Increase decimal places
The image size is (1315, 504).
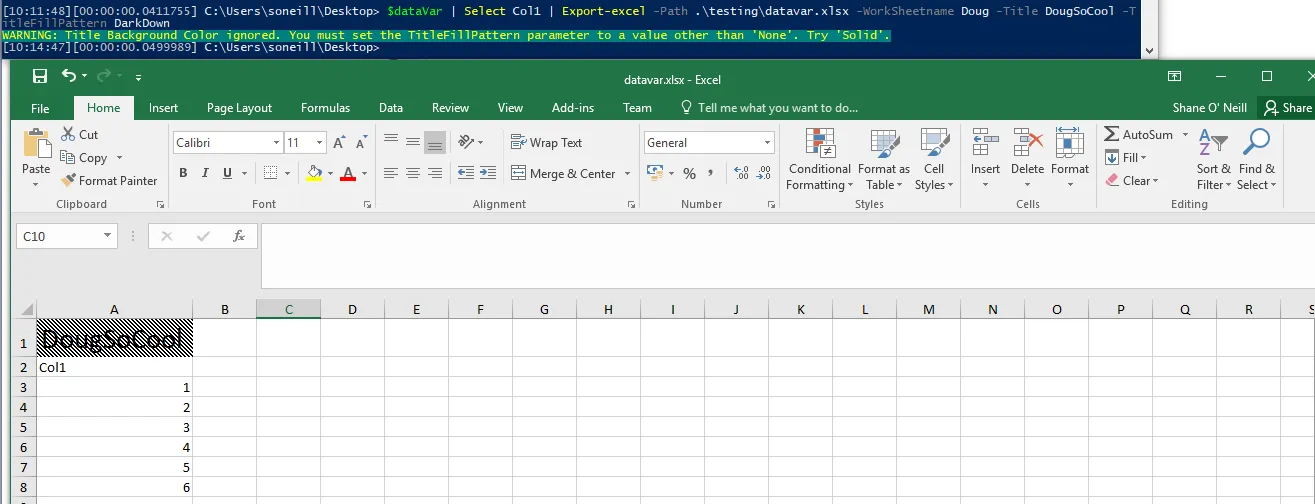(741, 173)
